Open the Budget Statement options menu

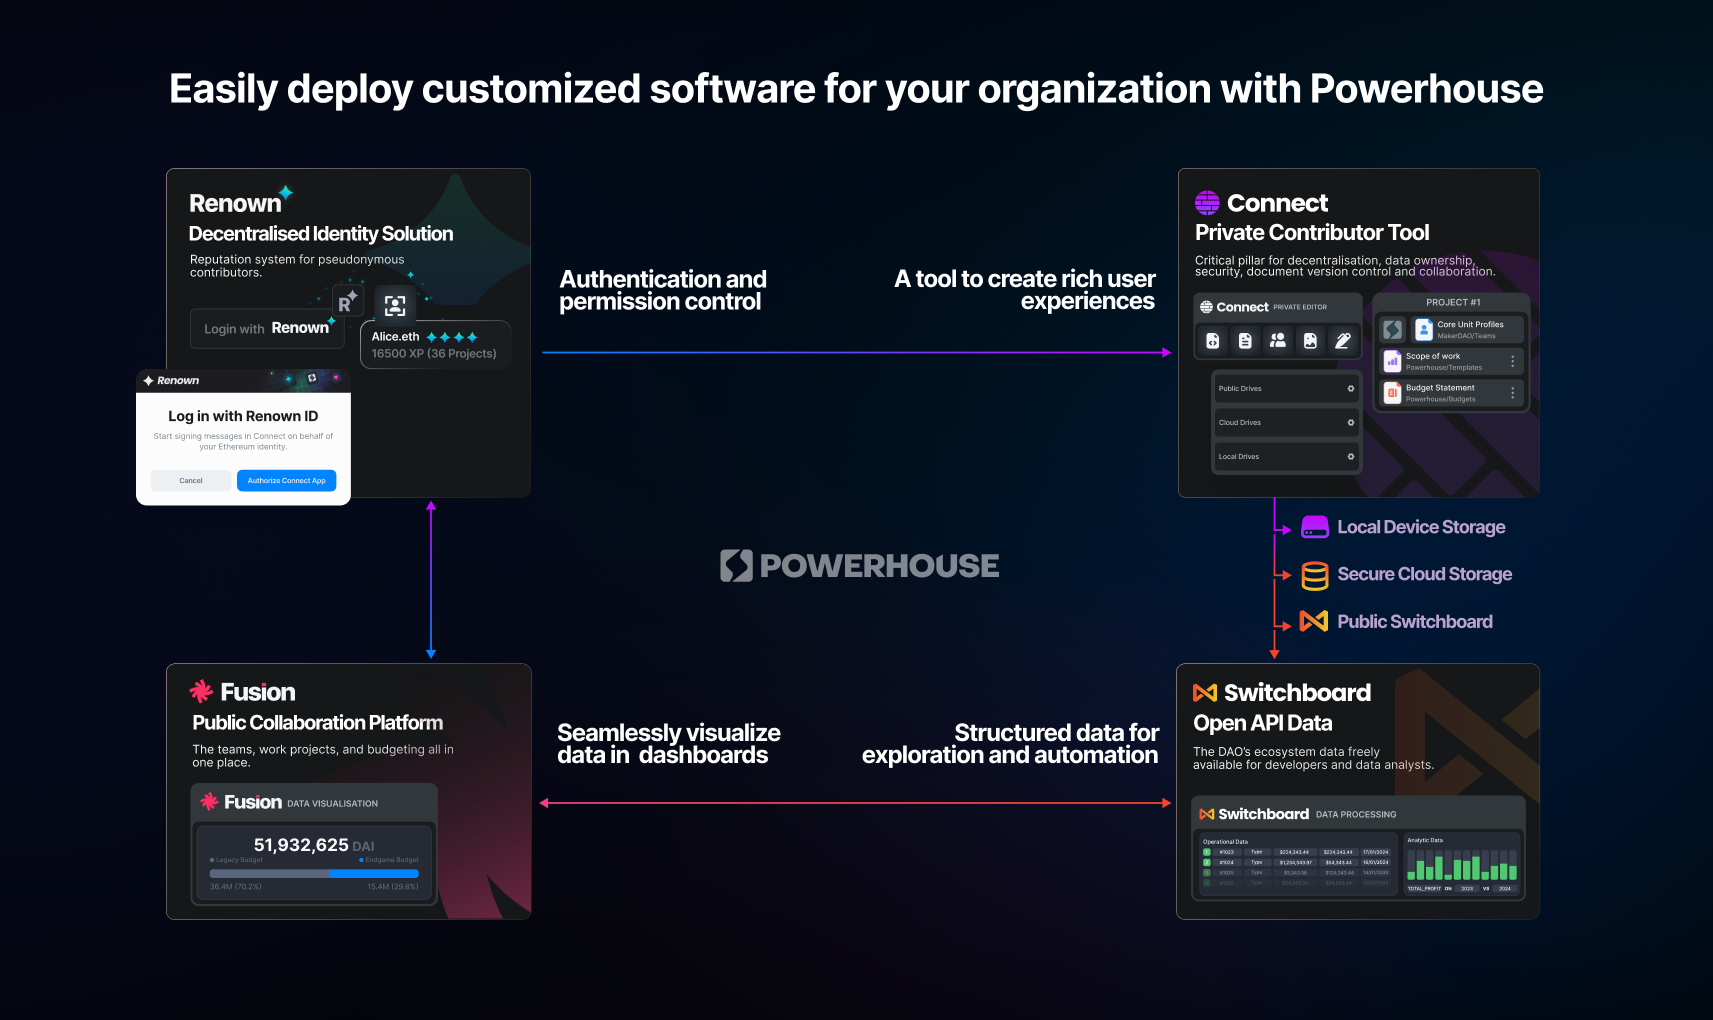pyautogui.click(x=1513, y=393)
